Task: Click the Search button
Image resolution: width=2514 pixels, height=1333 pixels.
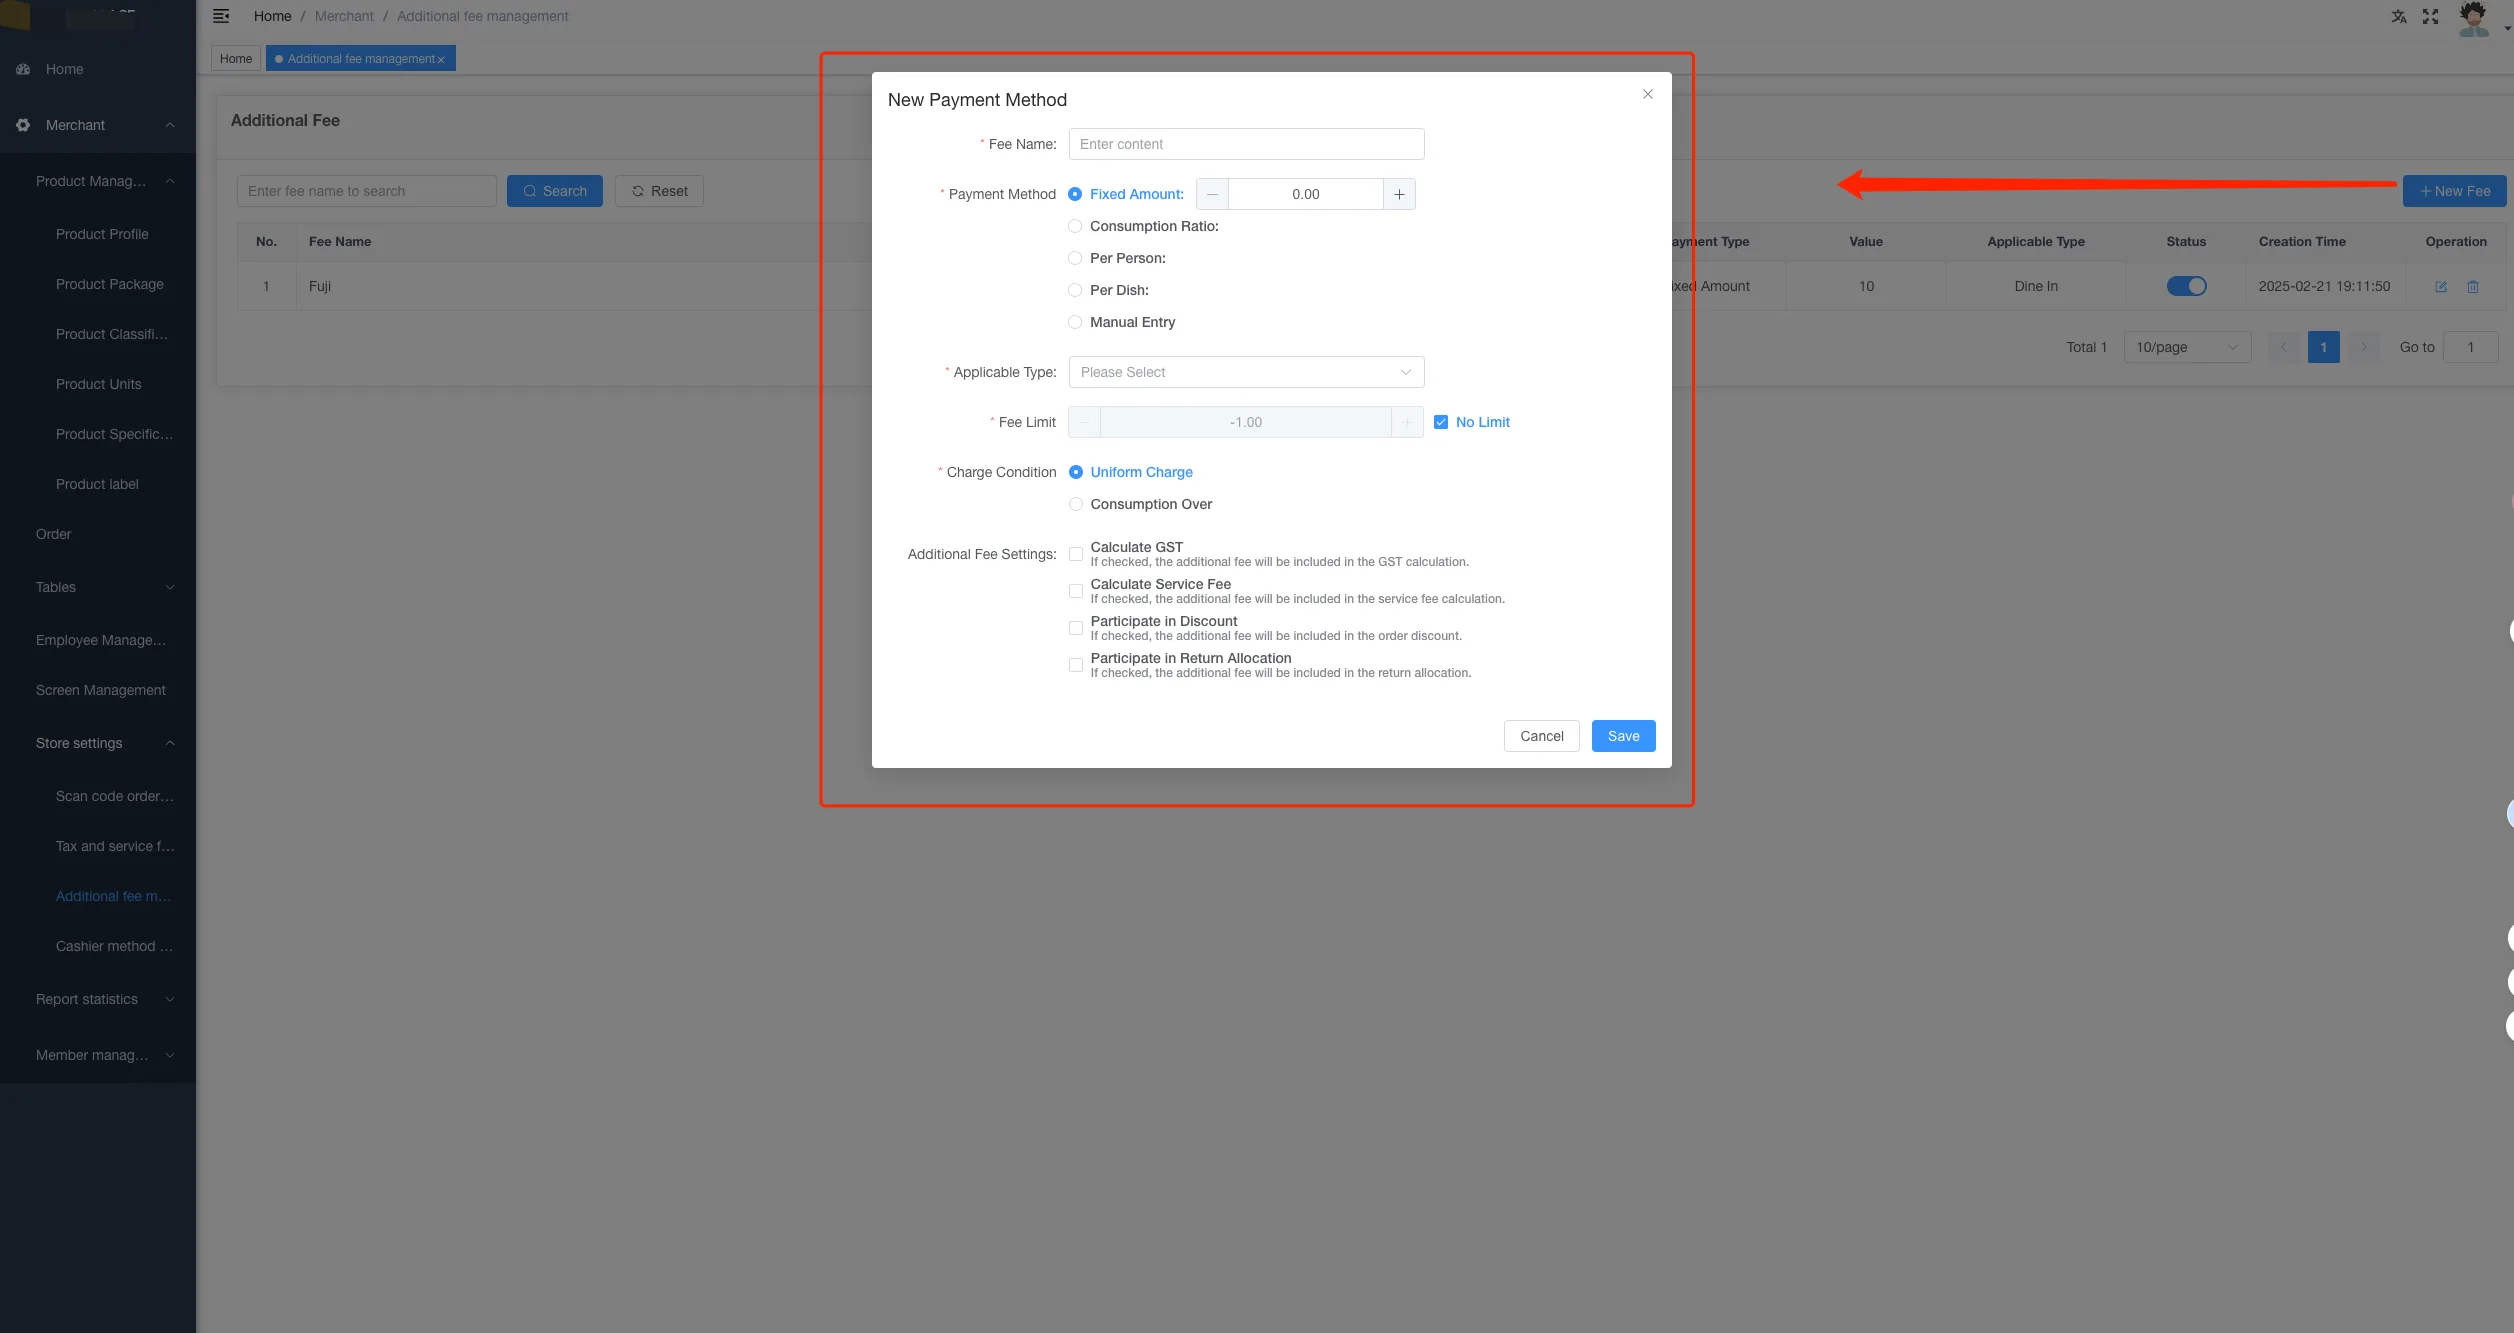Action: click(554, 191)
